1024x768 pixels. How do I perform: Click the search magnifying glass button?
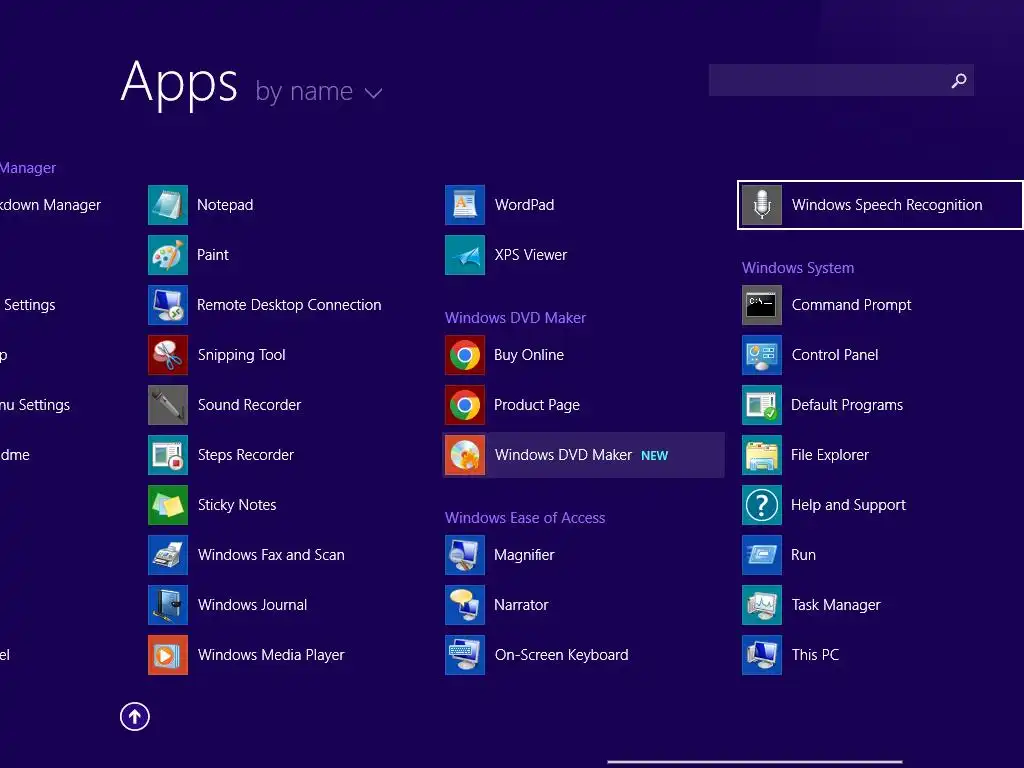(959, 80)
